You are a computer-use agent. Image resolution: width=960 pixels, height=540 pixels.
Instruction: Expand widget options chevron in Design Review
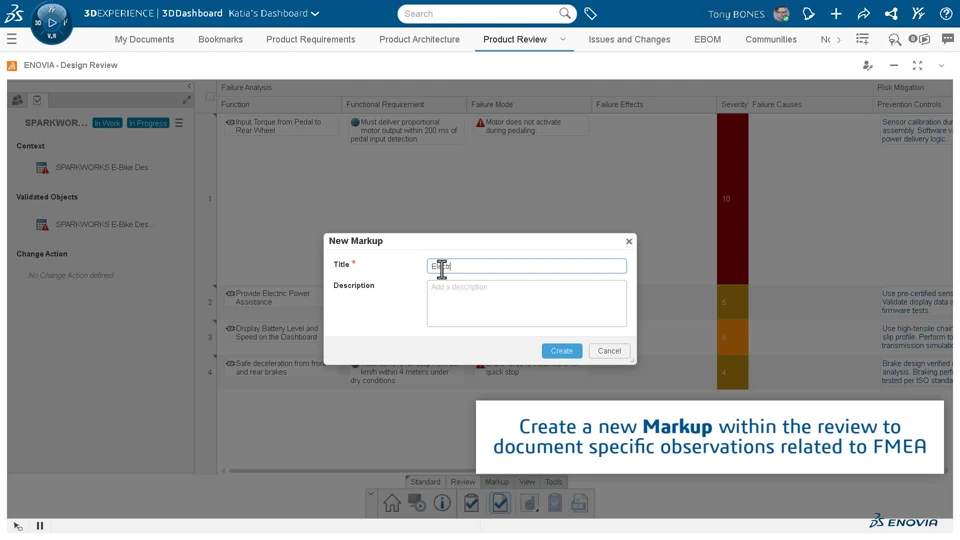(x=941, y=66)
